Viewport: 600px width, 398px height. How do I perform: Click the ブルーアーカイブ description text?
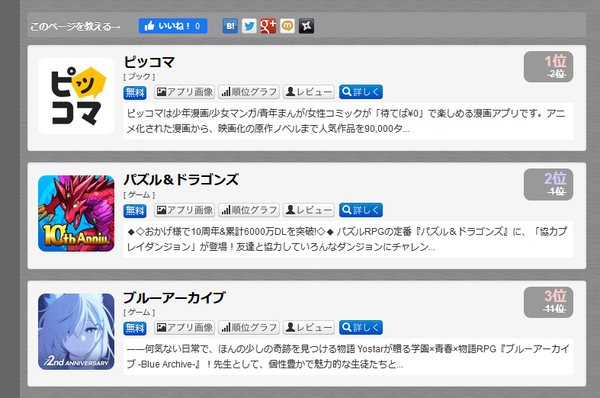tap(348, 357)
